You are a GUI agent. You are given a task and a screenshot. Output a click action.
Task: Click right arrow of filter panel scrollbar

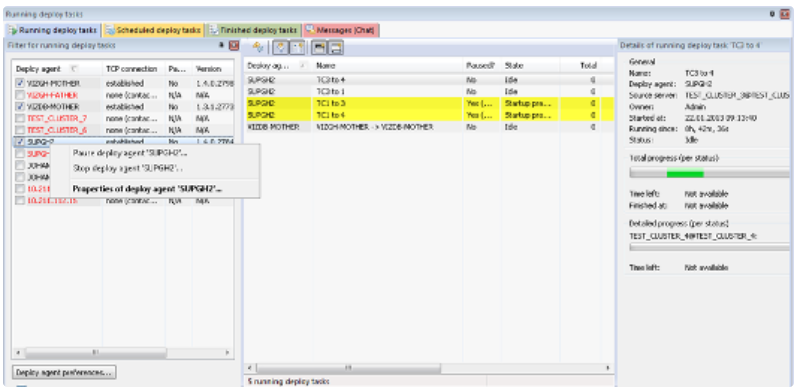227,353
